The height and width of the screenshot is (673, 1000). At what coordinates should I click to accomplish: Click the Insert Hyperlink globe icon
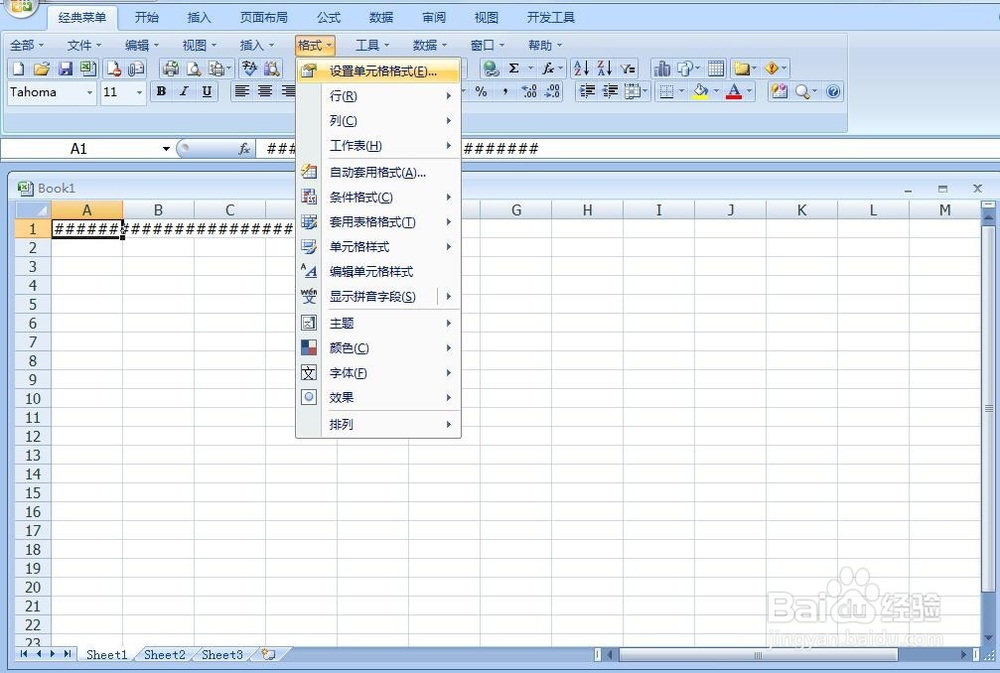coord(490,68)
